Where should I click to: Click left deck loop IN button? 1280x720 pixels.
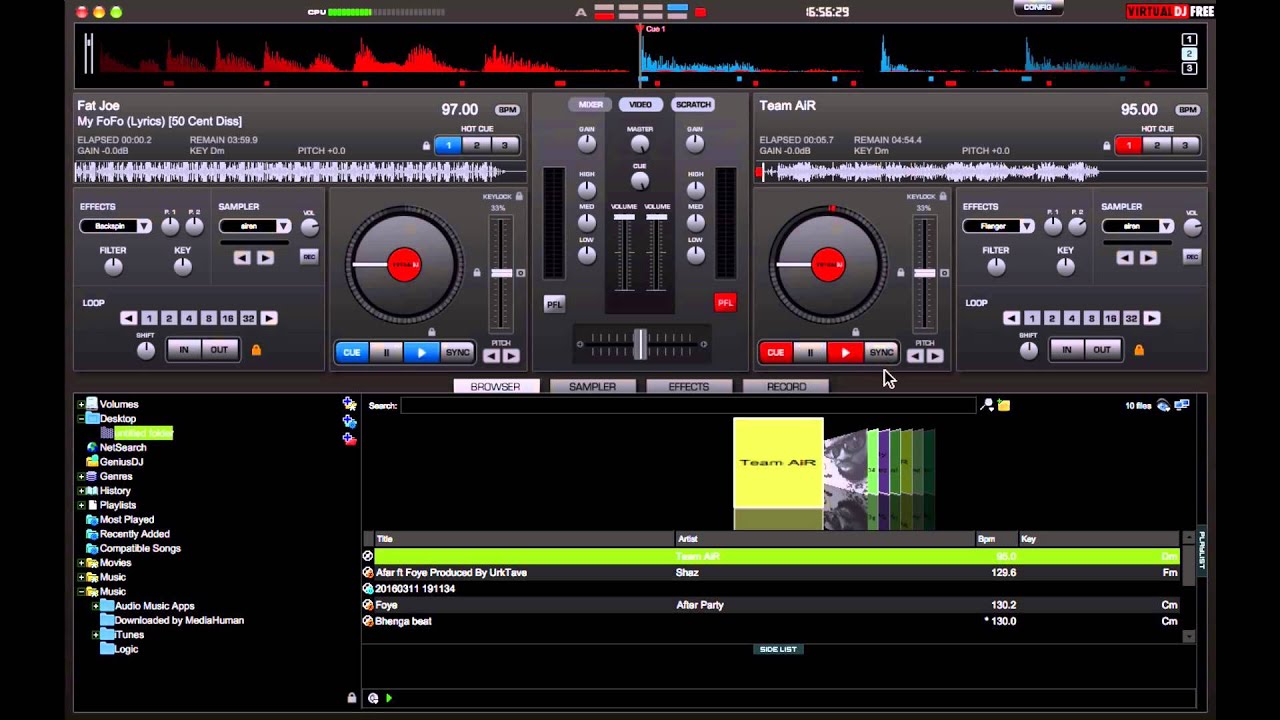click(x=183, y=350)
